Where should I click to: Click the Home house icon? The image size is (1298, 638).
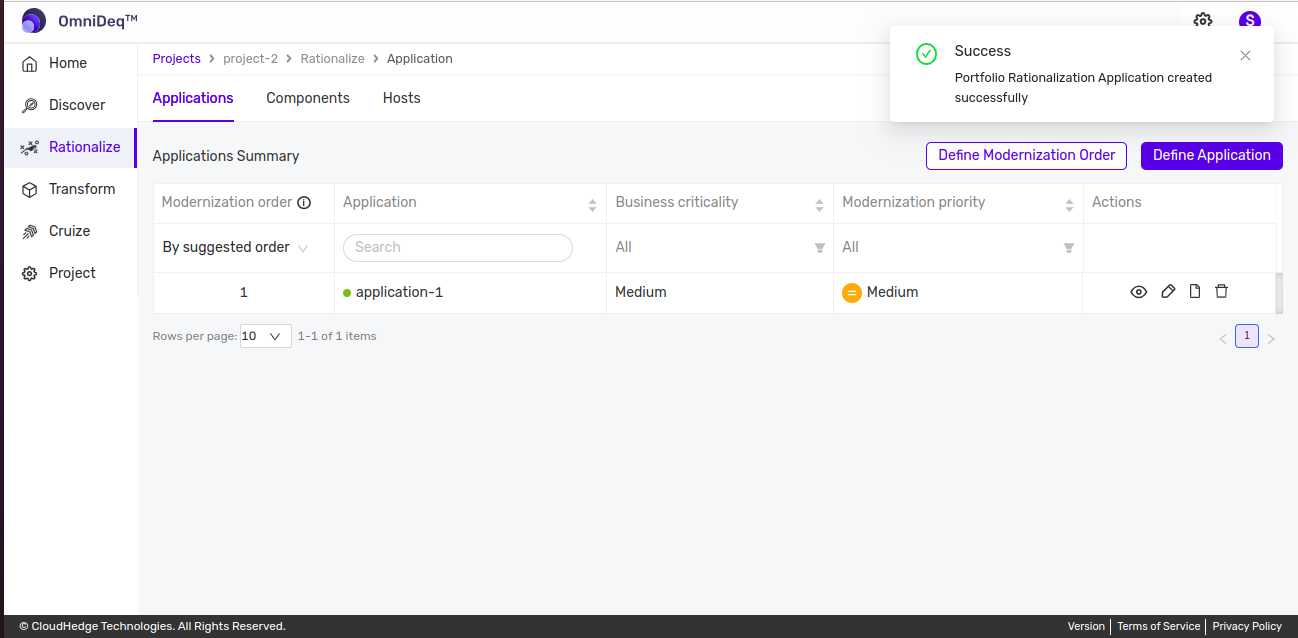coord(30,63)
